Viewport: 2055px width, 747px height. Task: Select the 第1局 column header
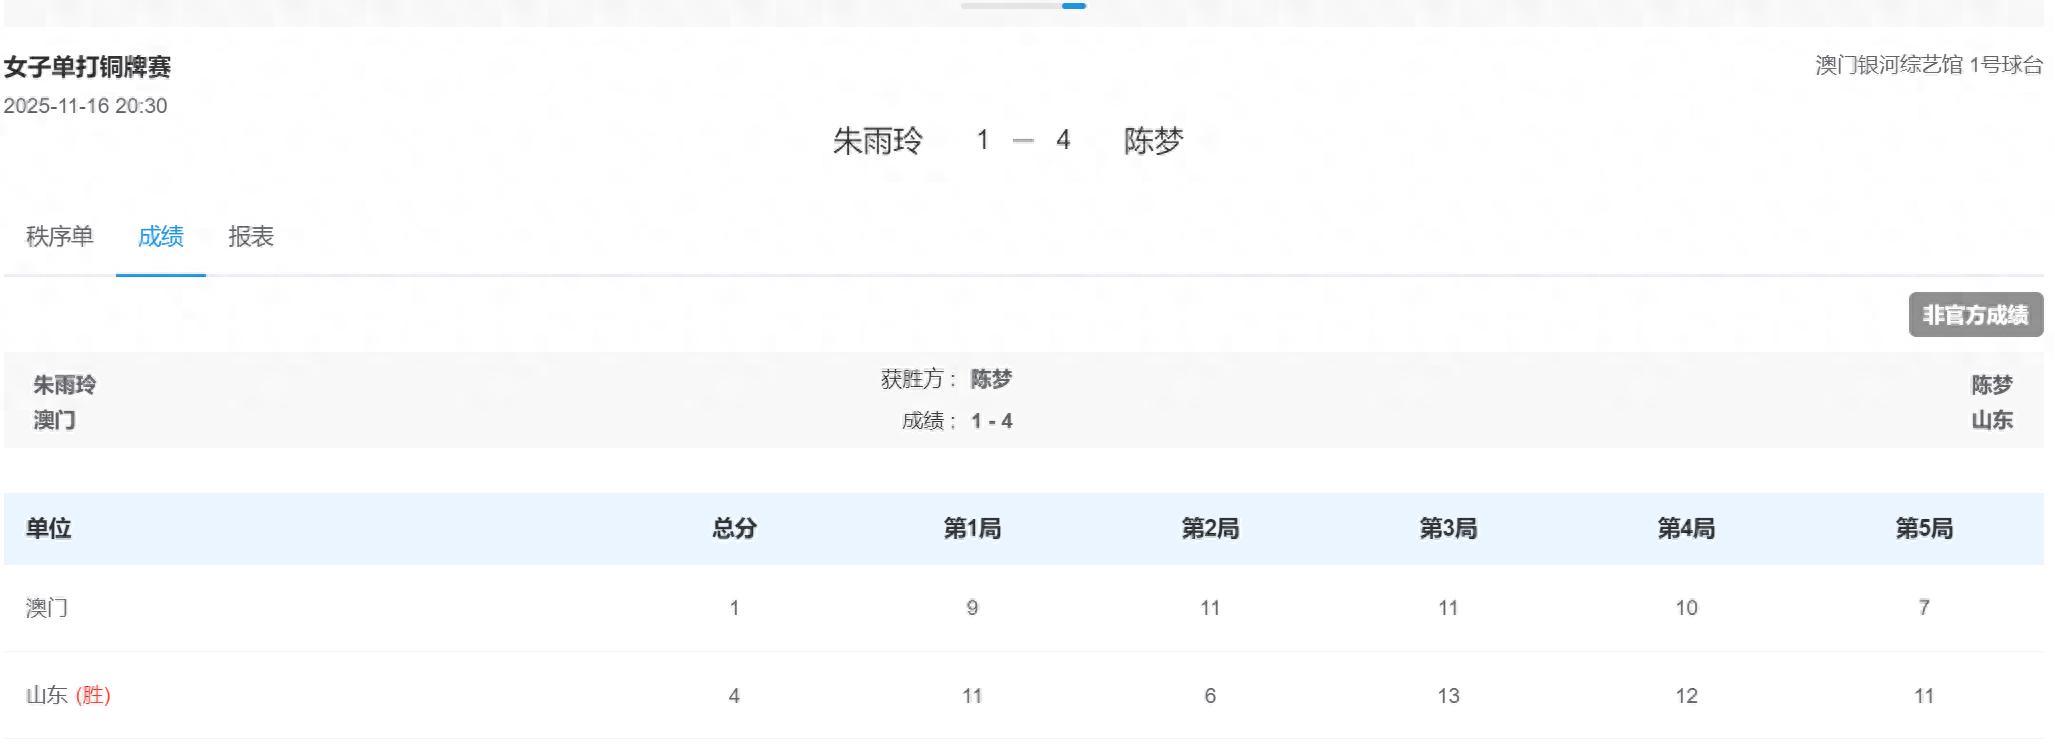[x=972, y=528]
